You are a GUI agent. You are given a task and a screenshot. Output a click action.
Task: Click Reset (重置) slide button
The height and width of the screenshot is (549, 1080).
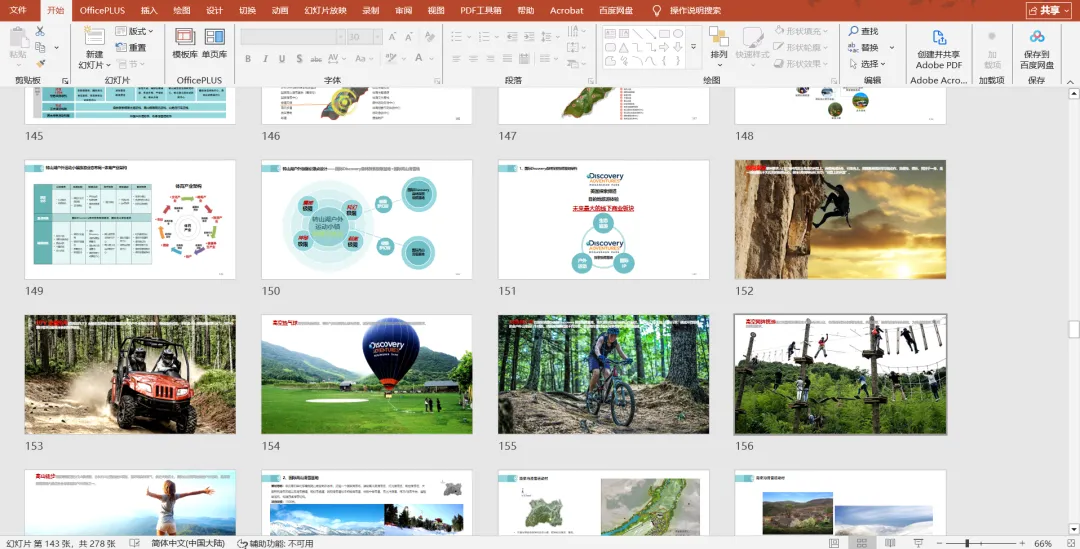[x=130, y=48]
